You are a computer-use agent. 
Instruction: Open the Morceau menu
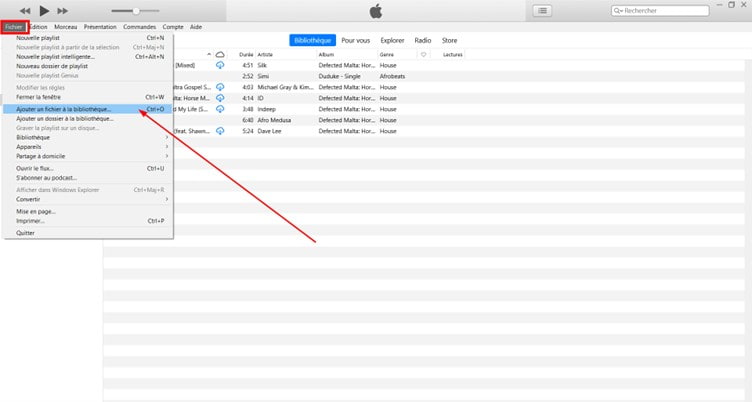pyautogui.click(x=65, y=27)
